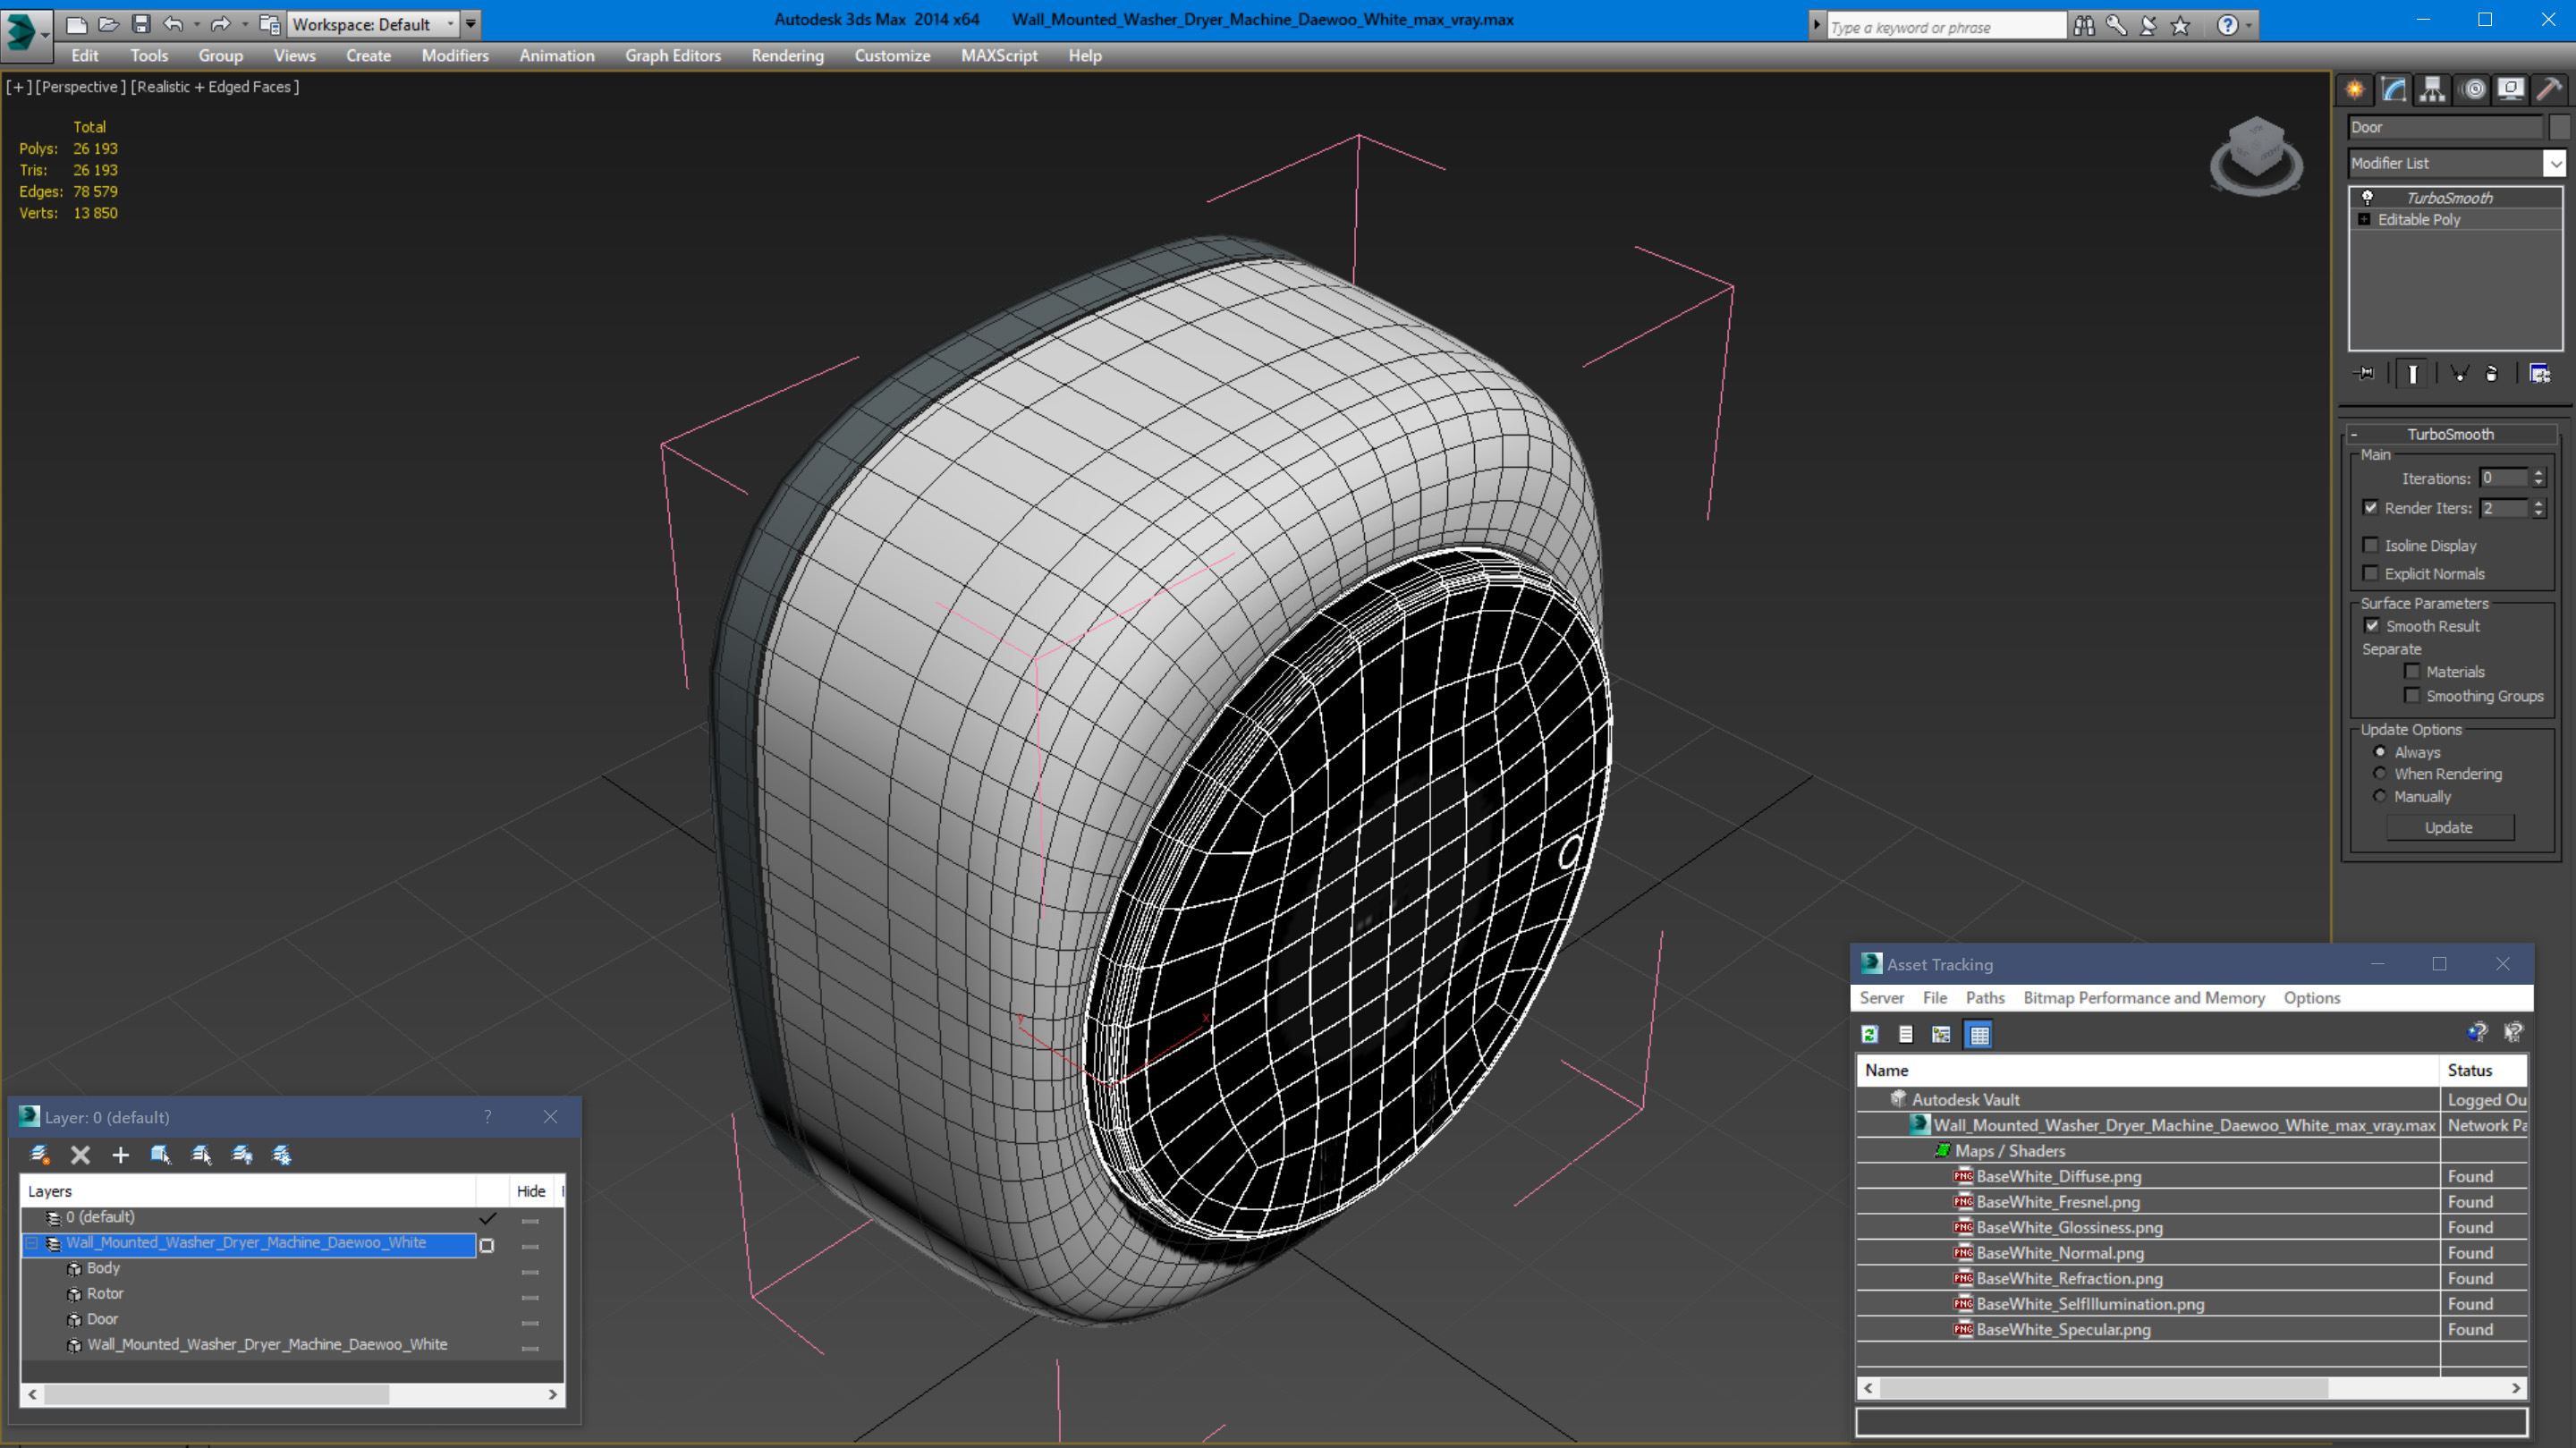Open the Perspective viewport label menu
Viewport: 2576px width, 1448px height.
pyautogui.click(x=81, y=87)
